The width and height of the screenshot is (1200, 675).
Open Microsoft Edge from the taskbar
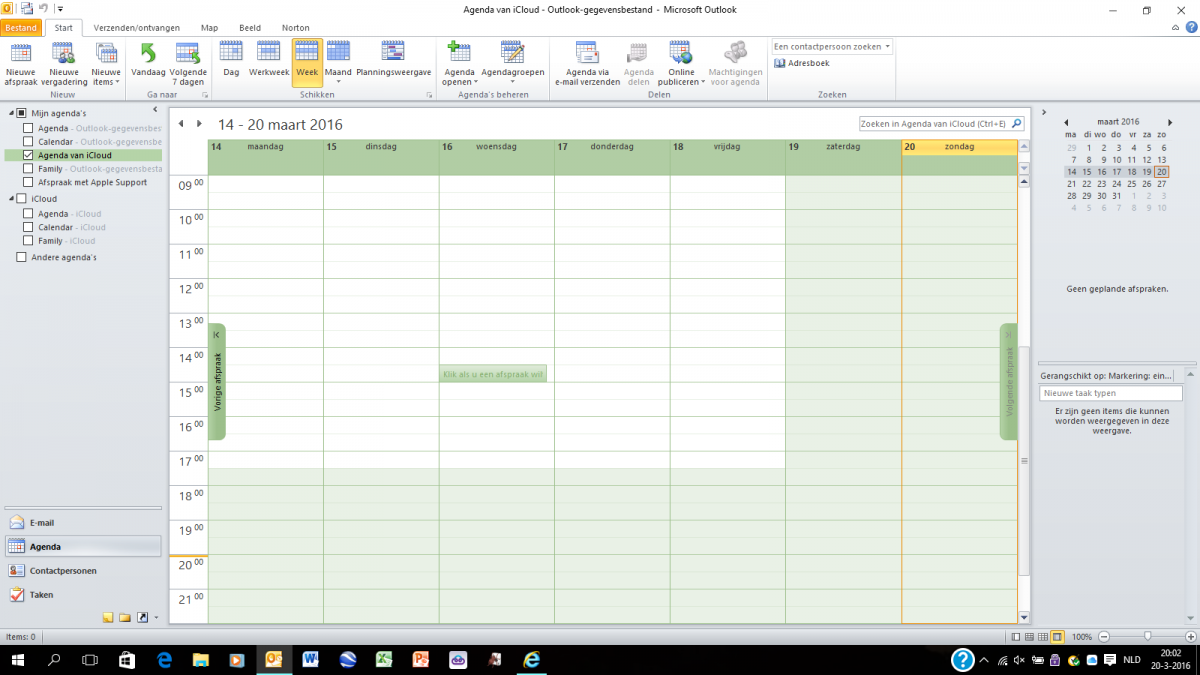164,660
